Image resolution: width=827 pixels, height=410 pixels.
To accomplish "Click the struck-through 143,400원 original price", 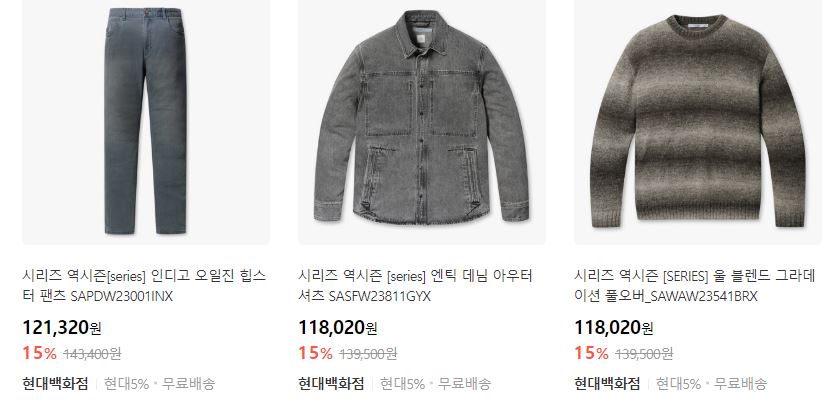I will pos(92,354).
